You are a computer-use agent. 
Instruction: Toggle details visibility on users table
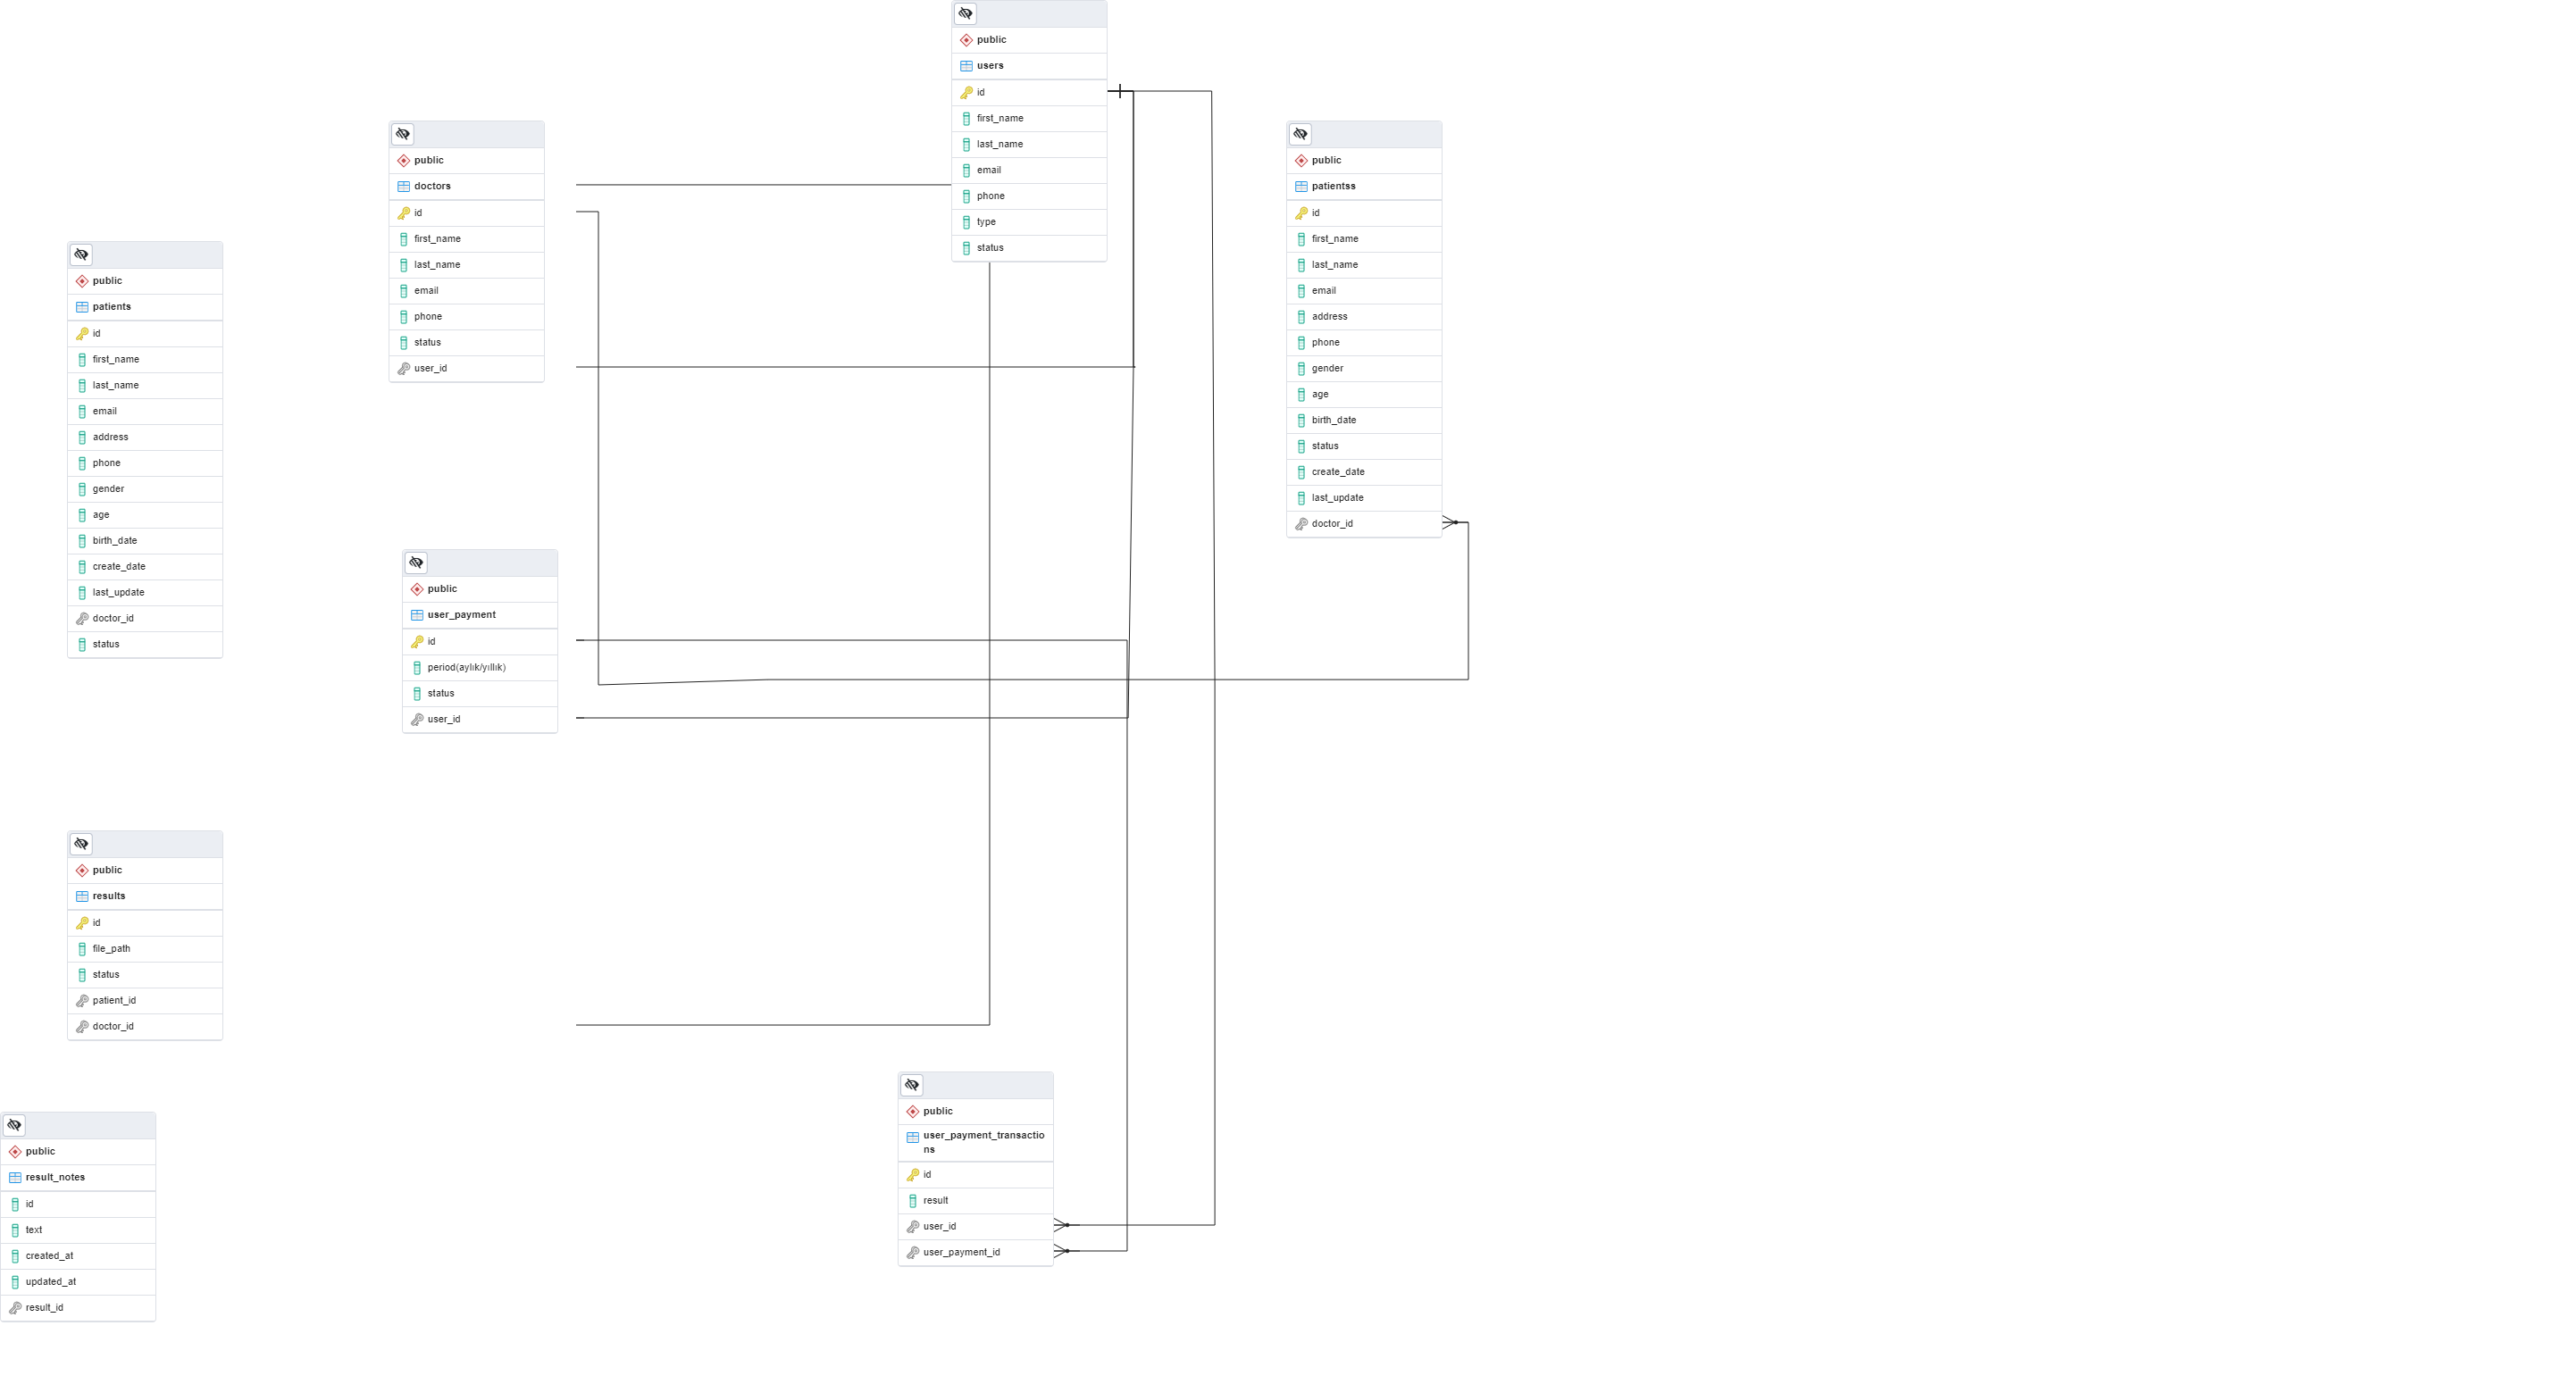coord(965,14)
